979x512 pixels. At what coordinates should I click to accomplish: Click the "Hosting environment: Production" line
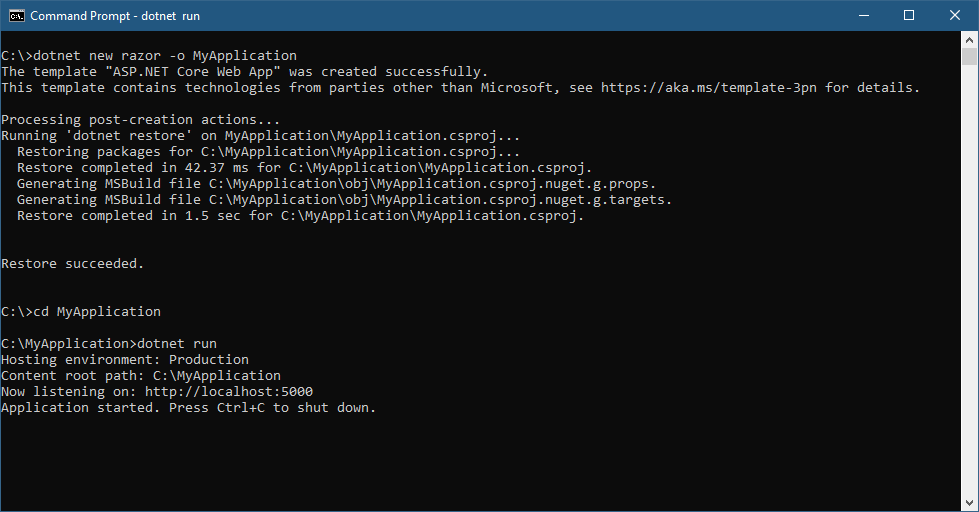click(x=125, y=360)
